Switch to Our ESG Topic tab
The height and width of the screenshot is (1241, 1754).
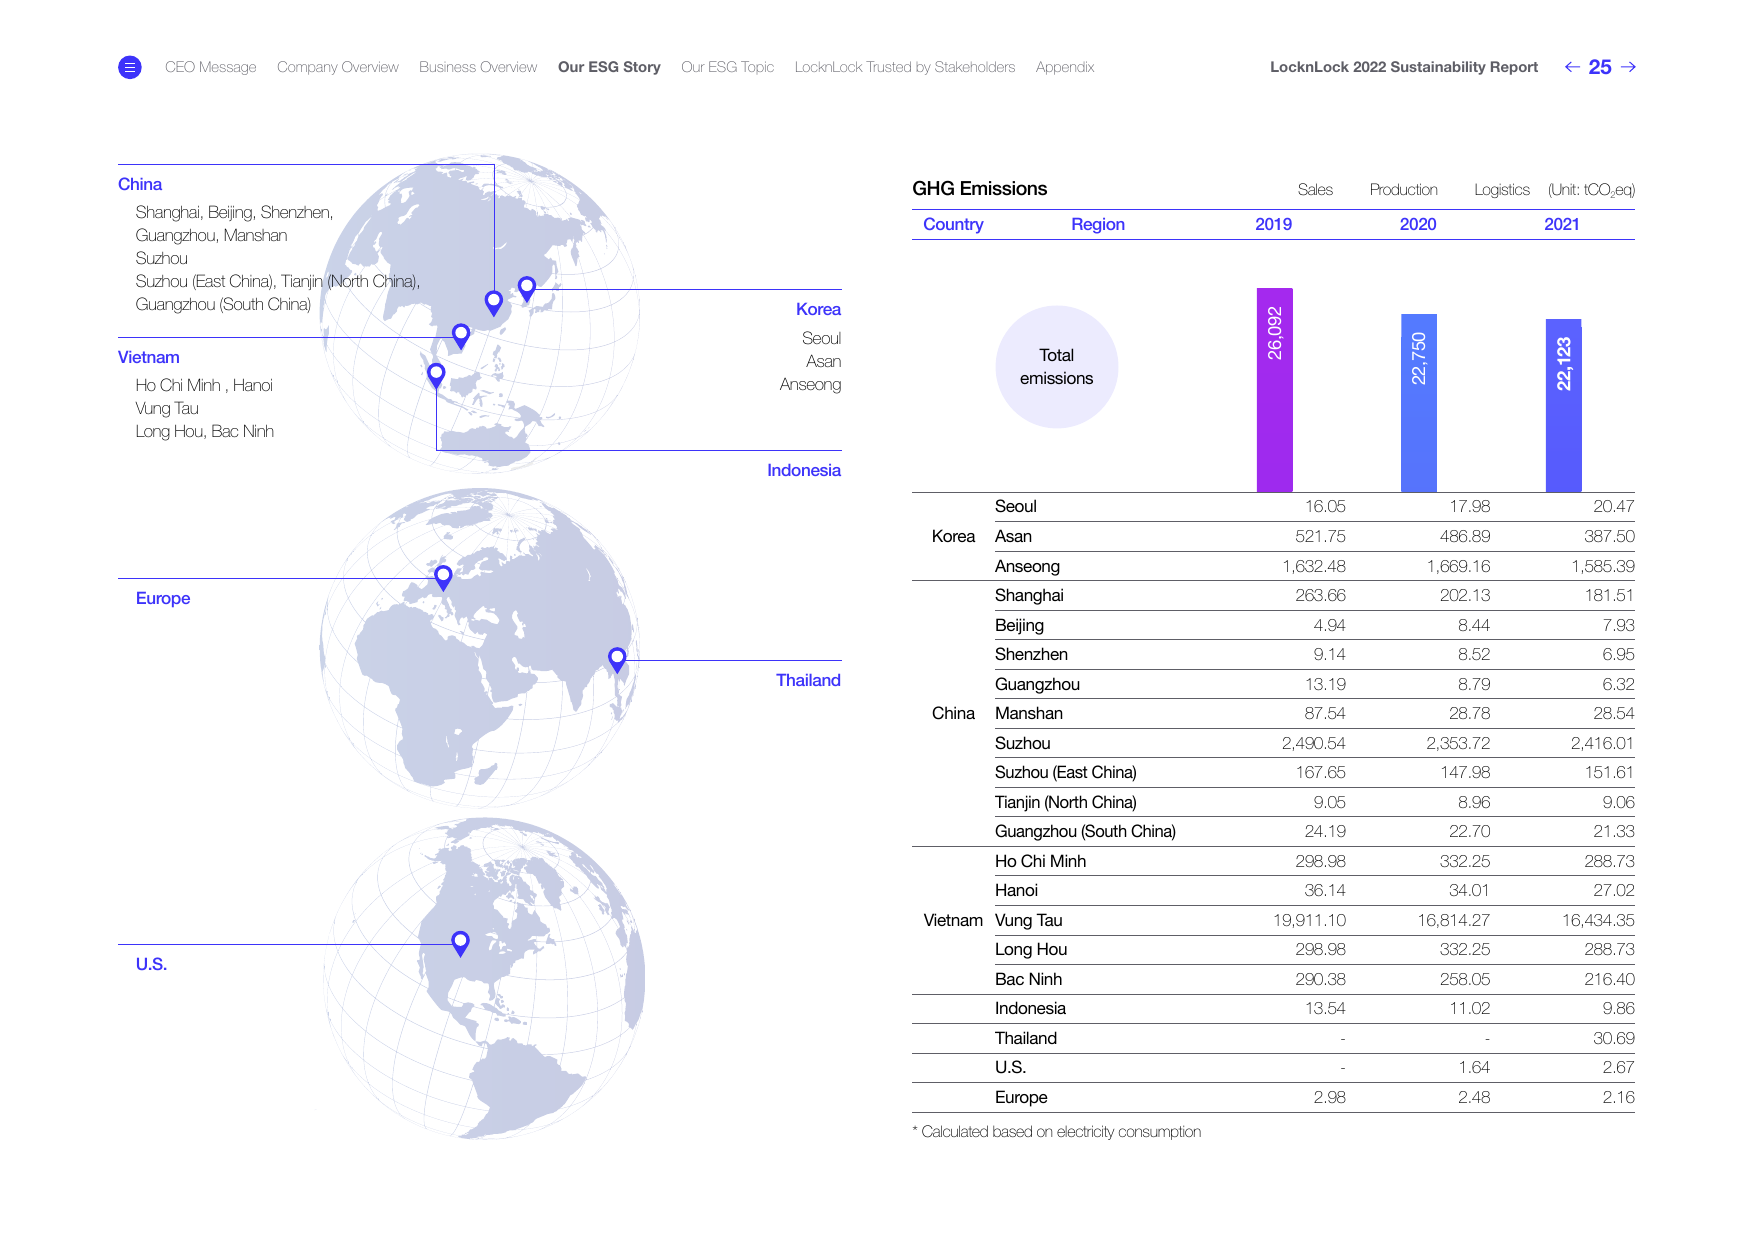(728, 67)
